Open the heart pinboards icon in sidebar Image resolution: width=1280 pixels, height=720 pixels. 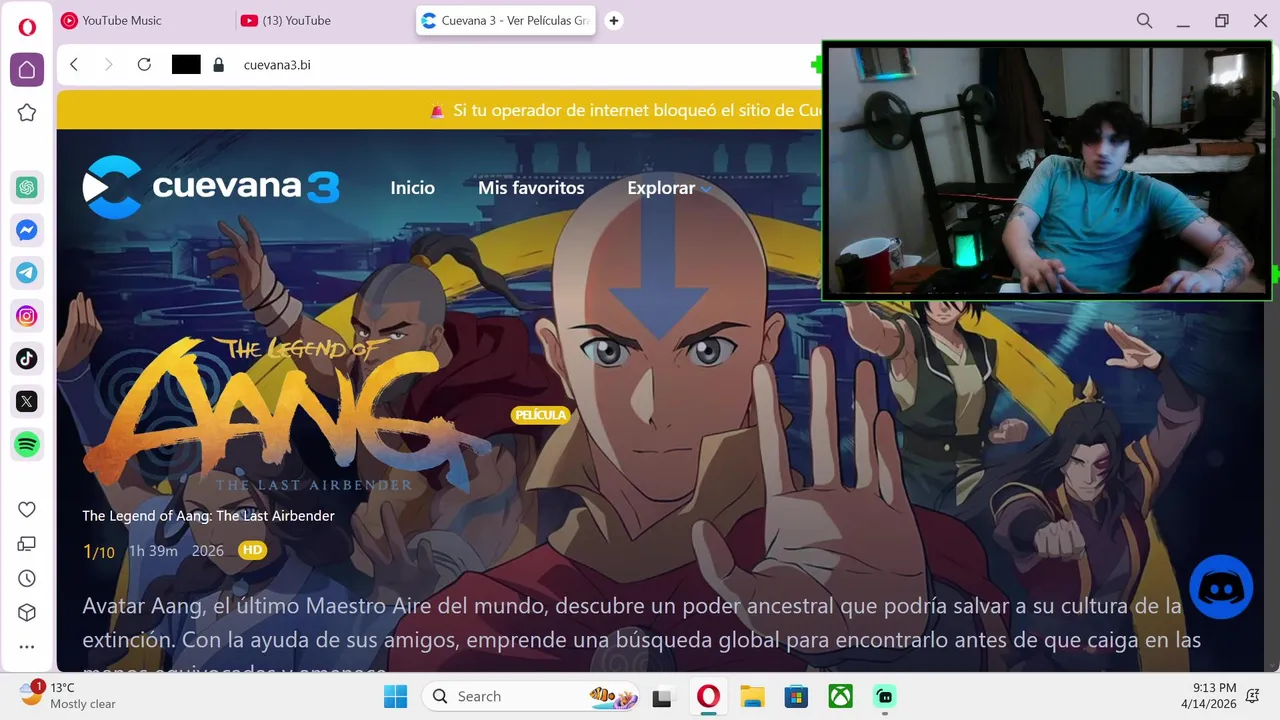pyautogui.click(x=27, y=509)
